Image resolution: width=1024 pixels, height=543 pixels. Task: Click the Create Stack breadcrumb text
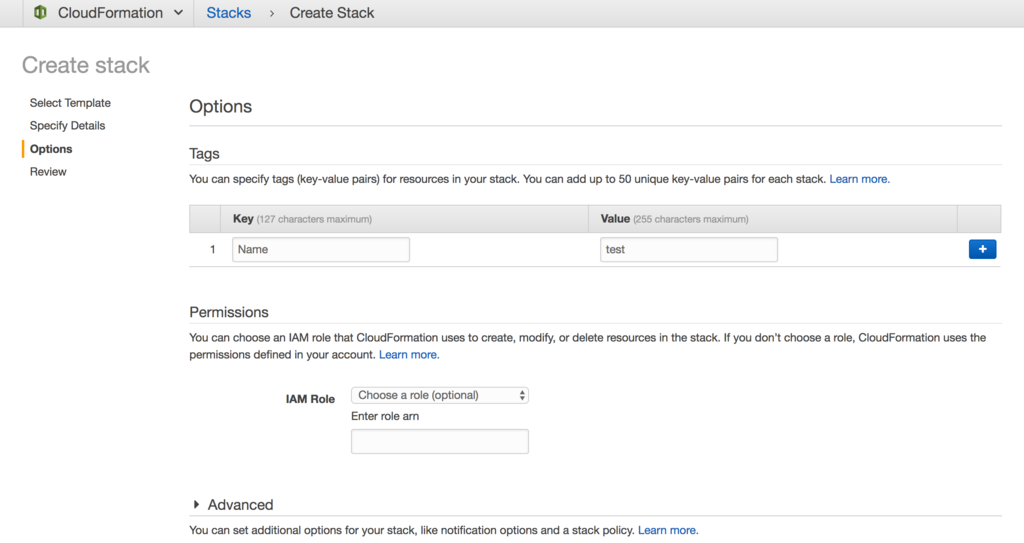coord(332,13)
